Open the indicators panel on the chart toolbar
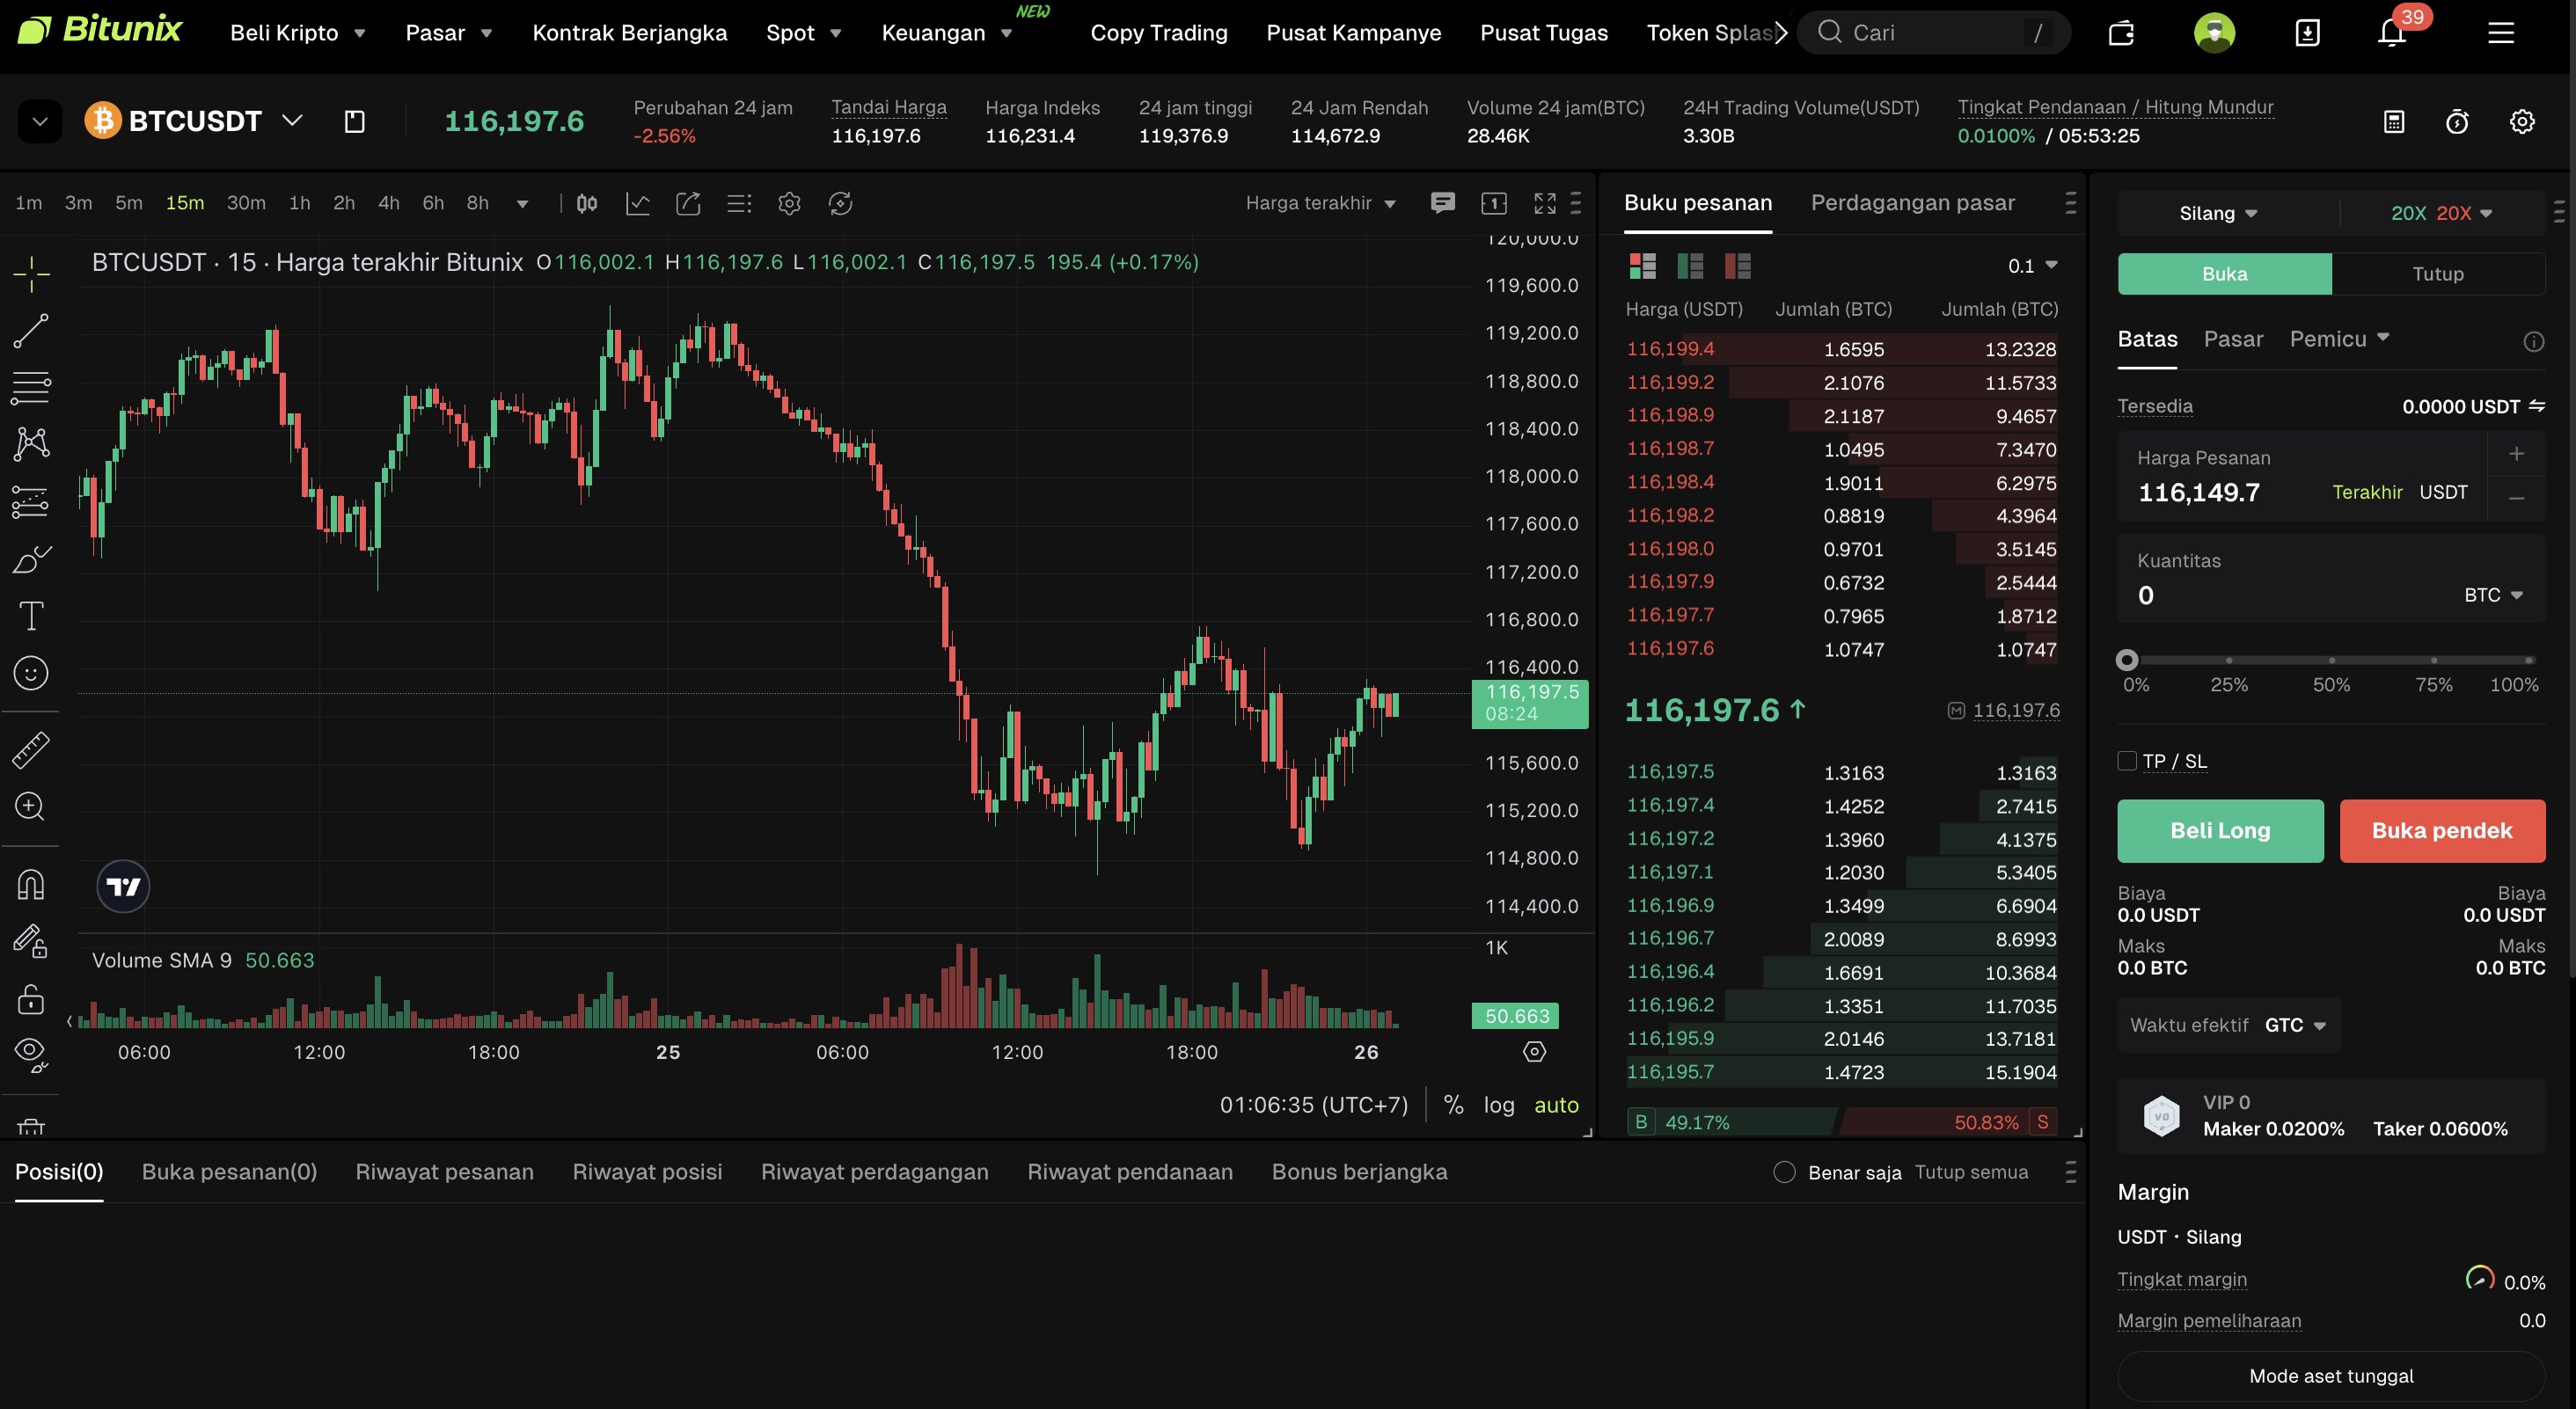 pyautogui.click(x=637, y=202)
